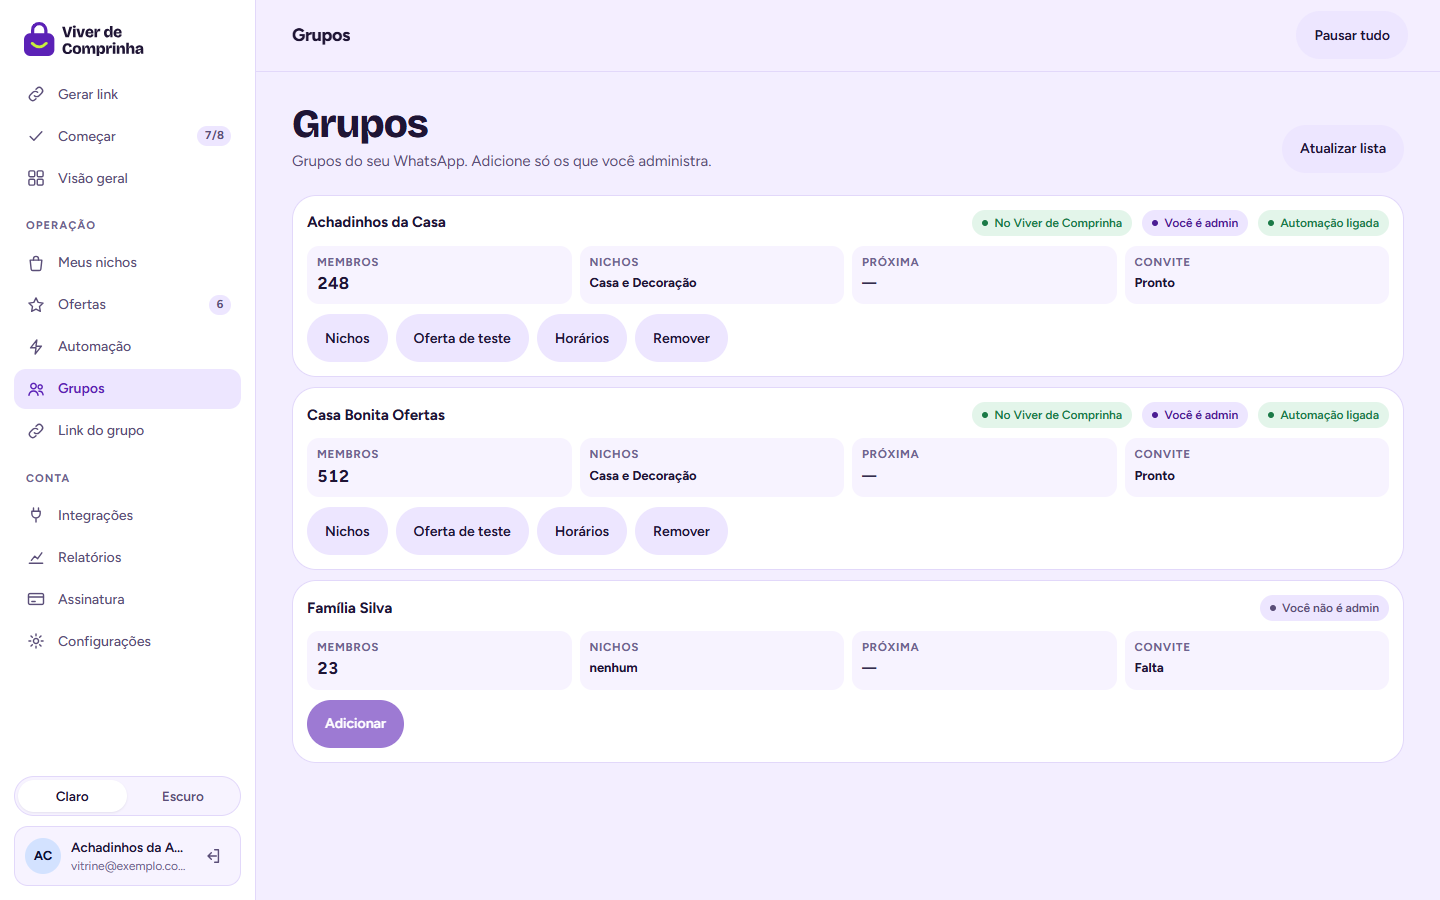Screen dimensions: 1440x900
Task: Click Automação ligada badge on Casa Bonita Ofertas
Action: click(1323, 415)
